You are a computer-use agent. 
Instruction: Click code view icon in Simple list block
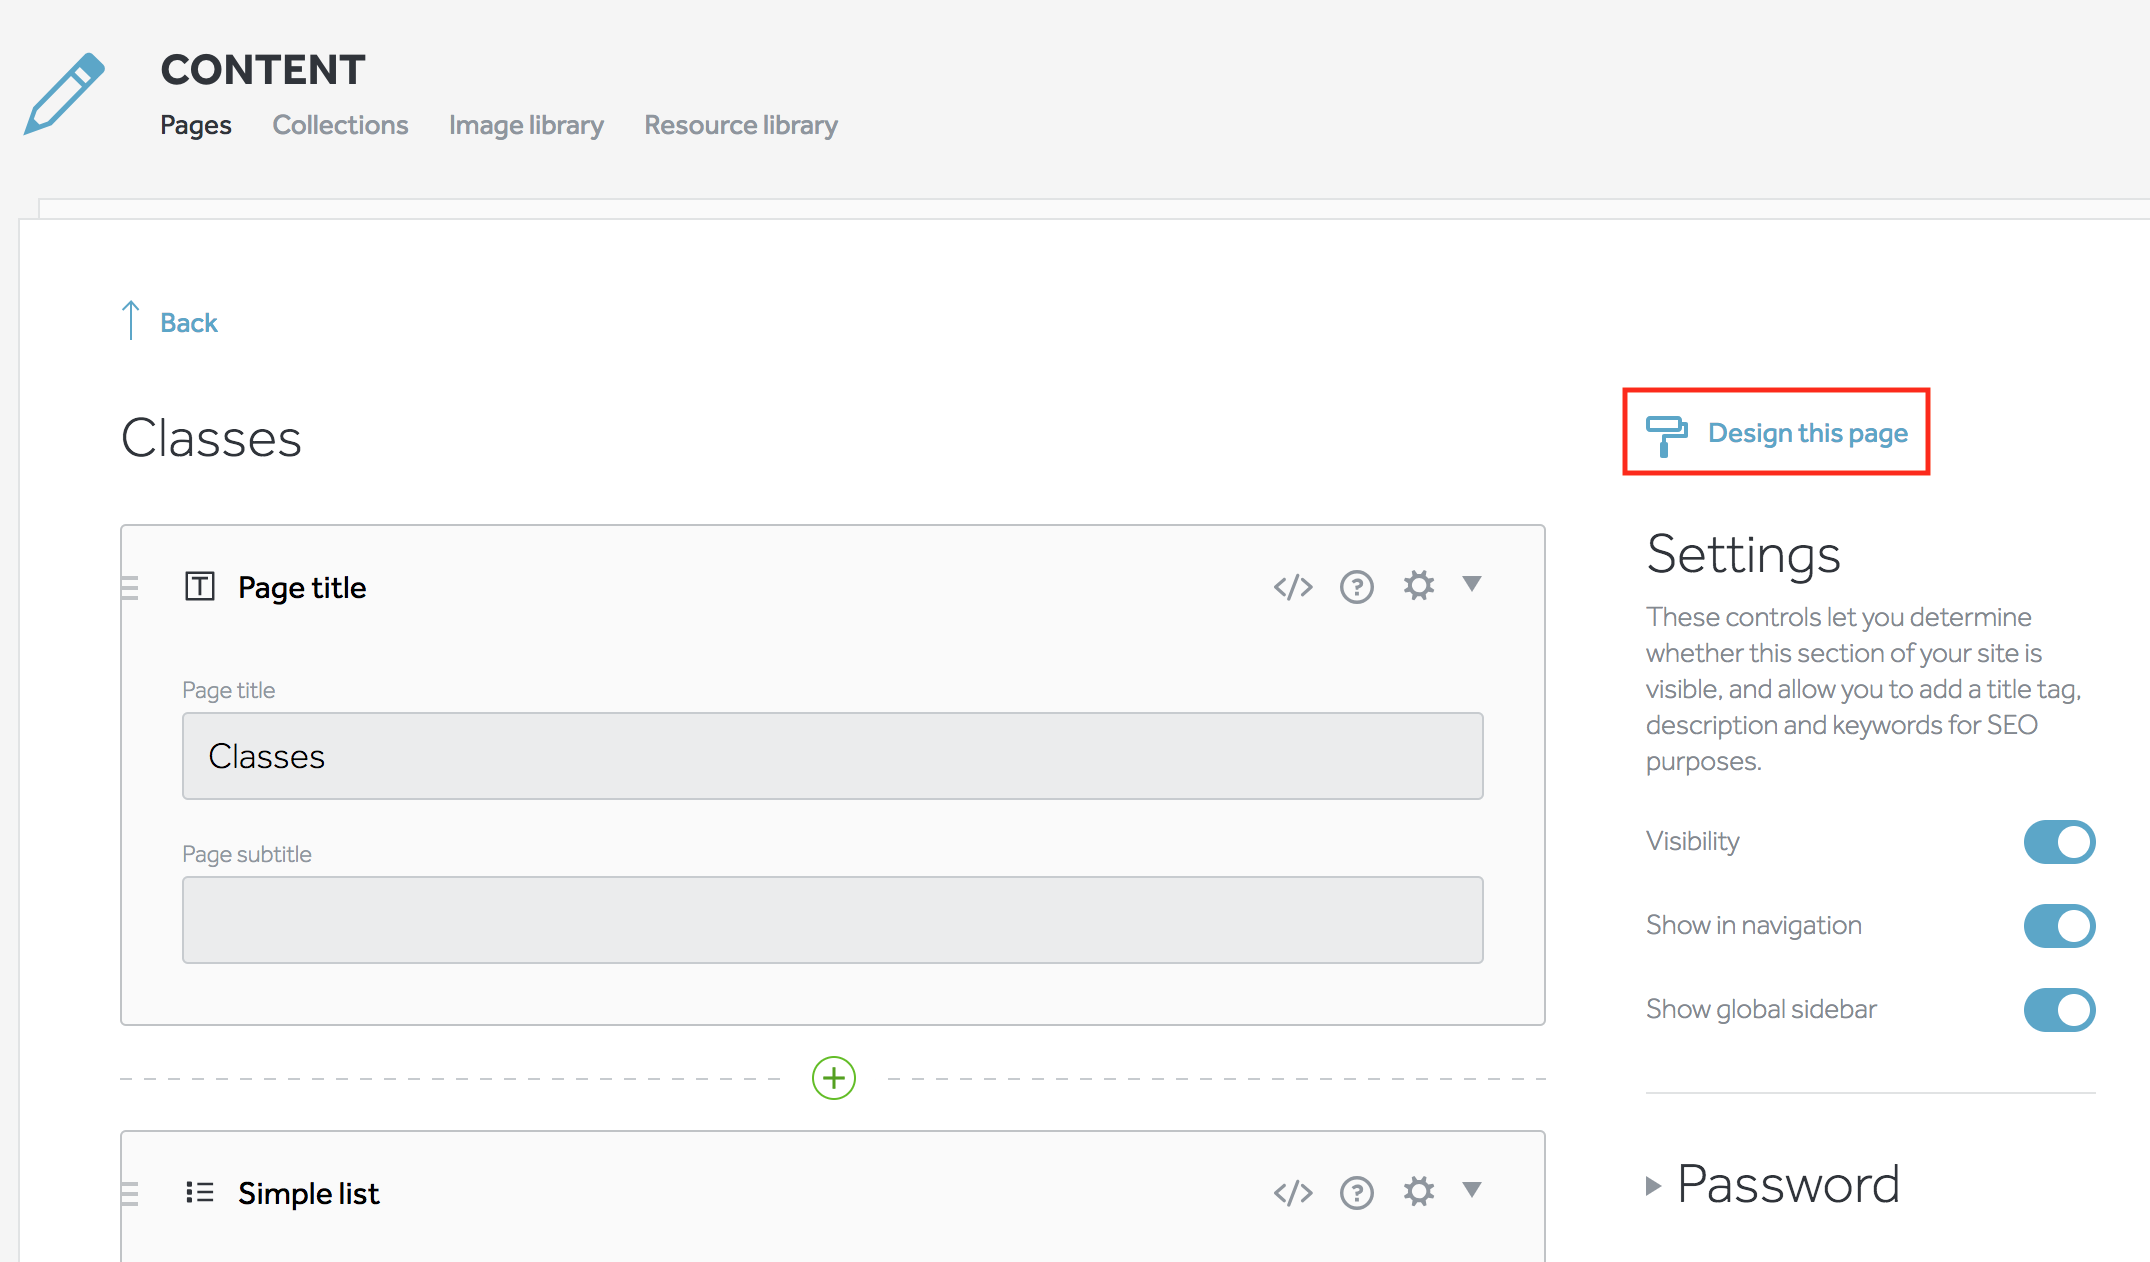pyautogui.click(x=1292, y=1192)
